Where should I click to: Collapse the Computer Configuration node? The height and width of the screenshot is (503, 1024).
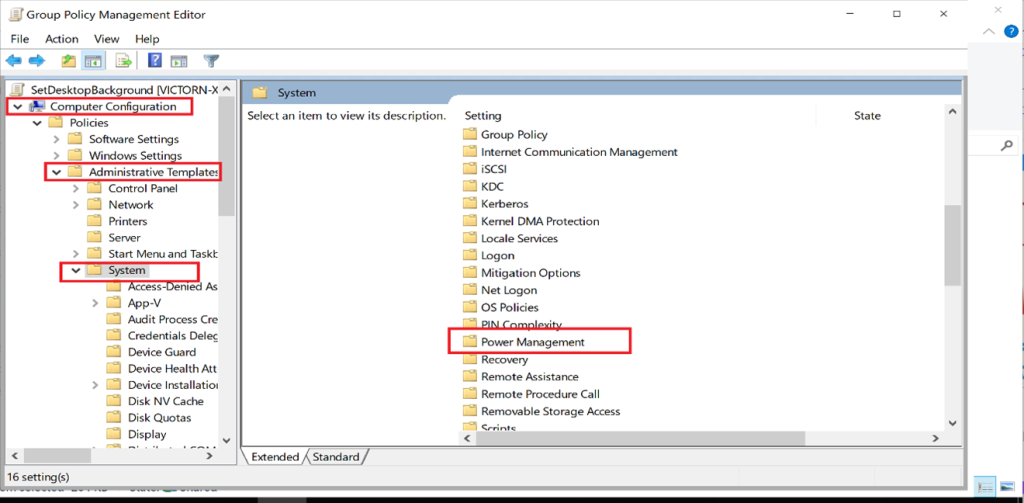17,107
